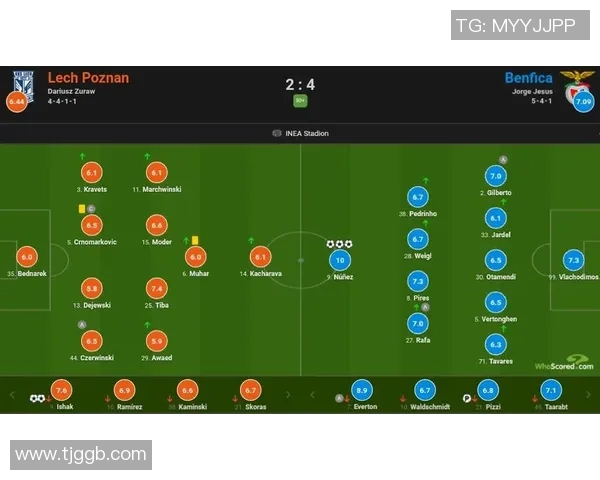Click Lech Poznan 6.44 team rating
The height and width of the screenshot is (480, 600).
pos(16,102)
